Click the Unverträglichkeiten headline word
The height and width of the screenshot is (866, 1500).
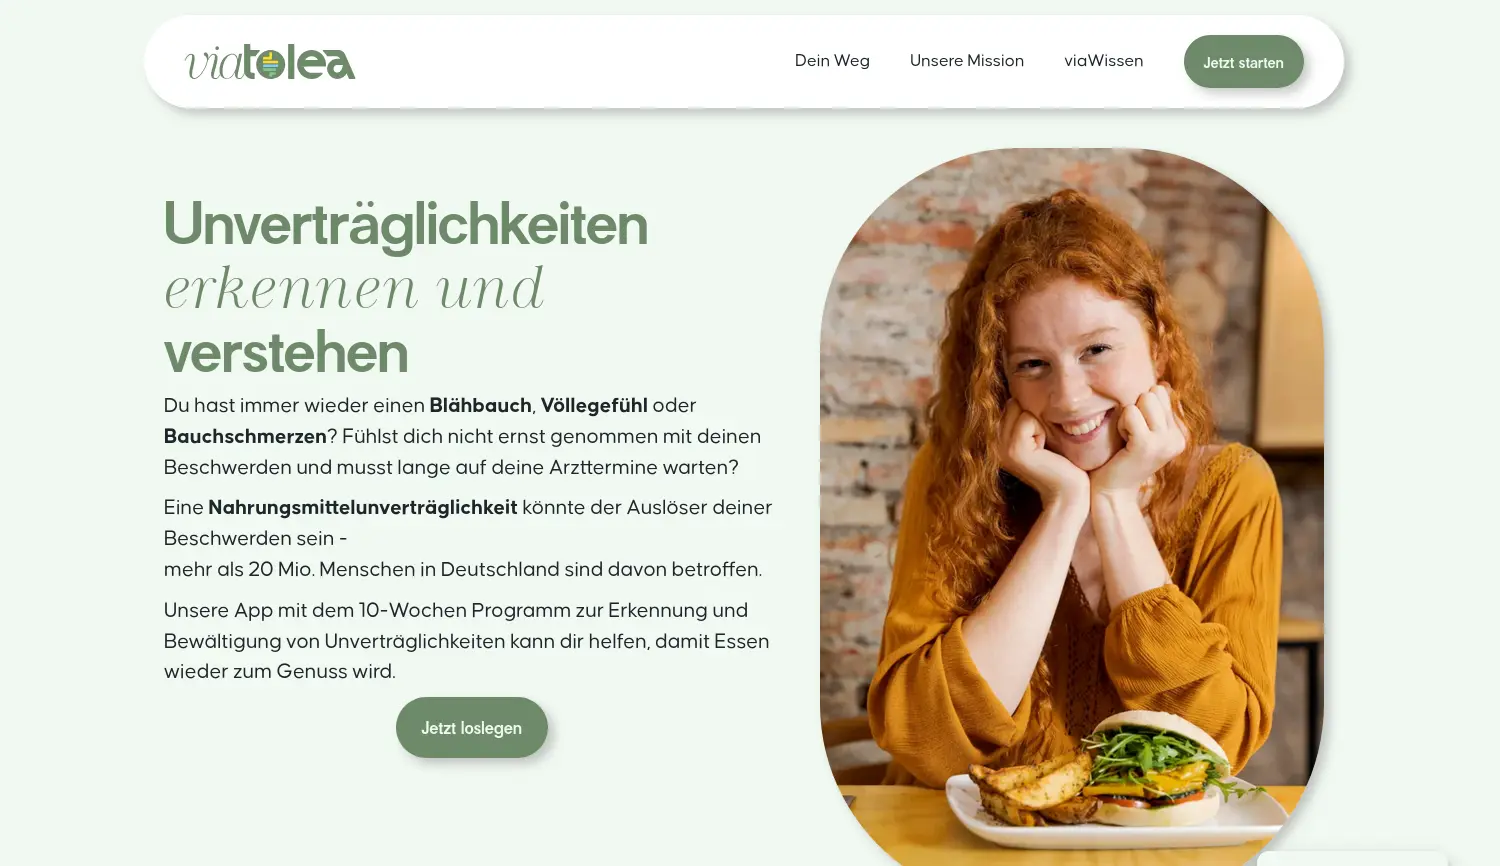pos(406,224)
